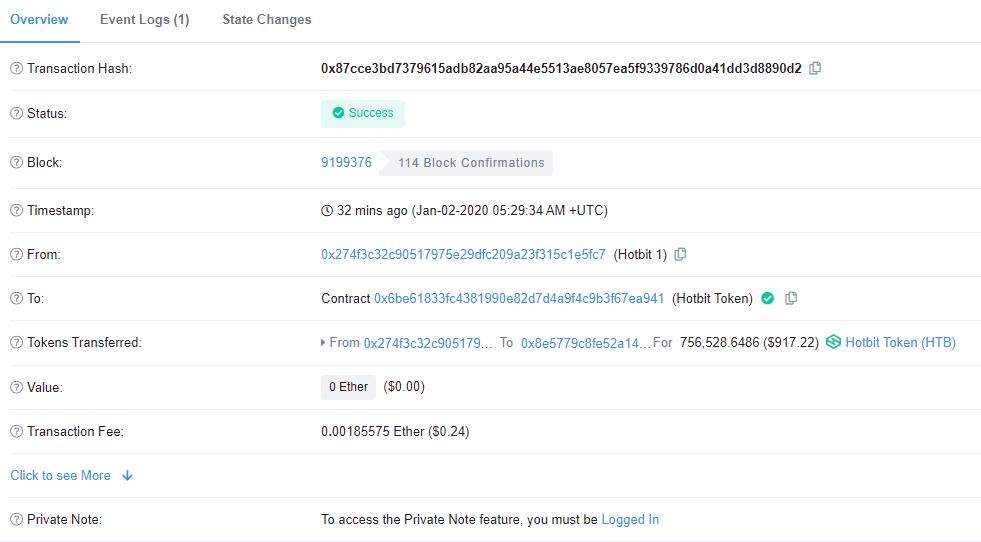The width and height of the screenshot is (981, 542).
Task: Copy the Hotbit Token contract address
Action: (x=791, y=299)
